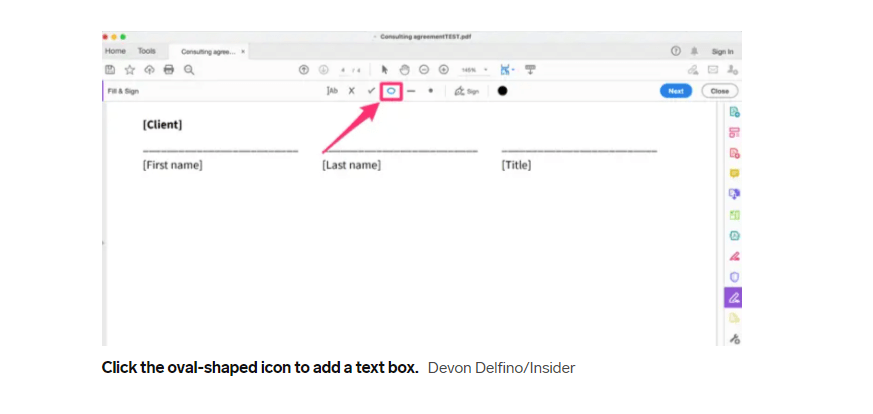The height and width of the screenshot is (414, 873).
Task: Select the Add Text (Ab) tool
Action: point(332,90)
